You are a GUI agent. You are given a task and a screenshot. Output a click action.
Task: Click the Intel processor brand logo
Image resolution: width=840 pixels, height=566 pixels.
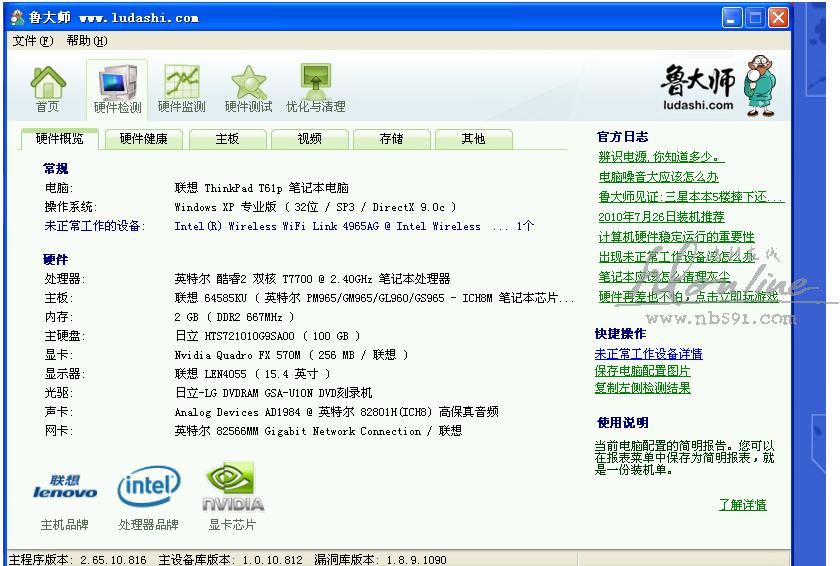pos(149,486)
